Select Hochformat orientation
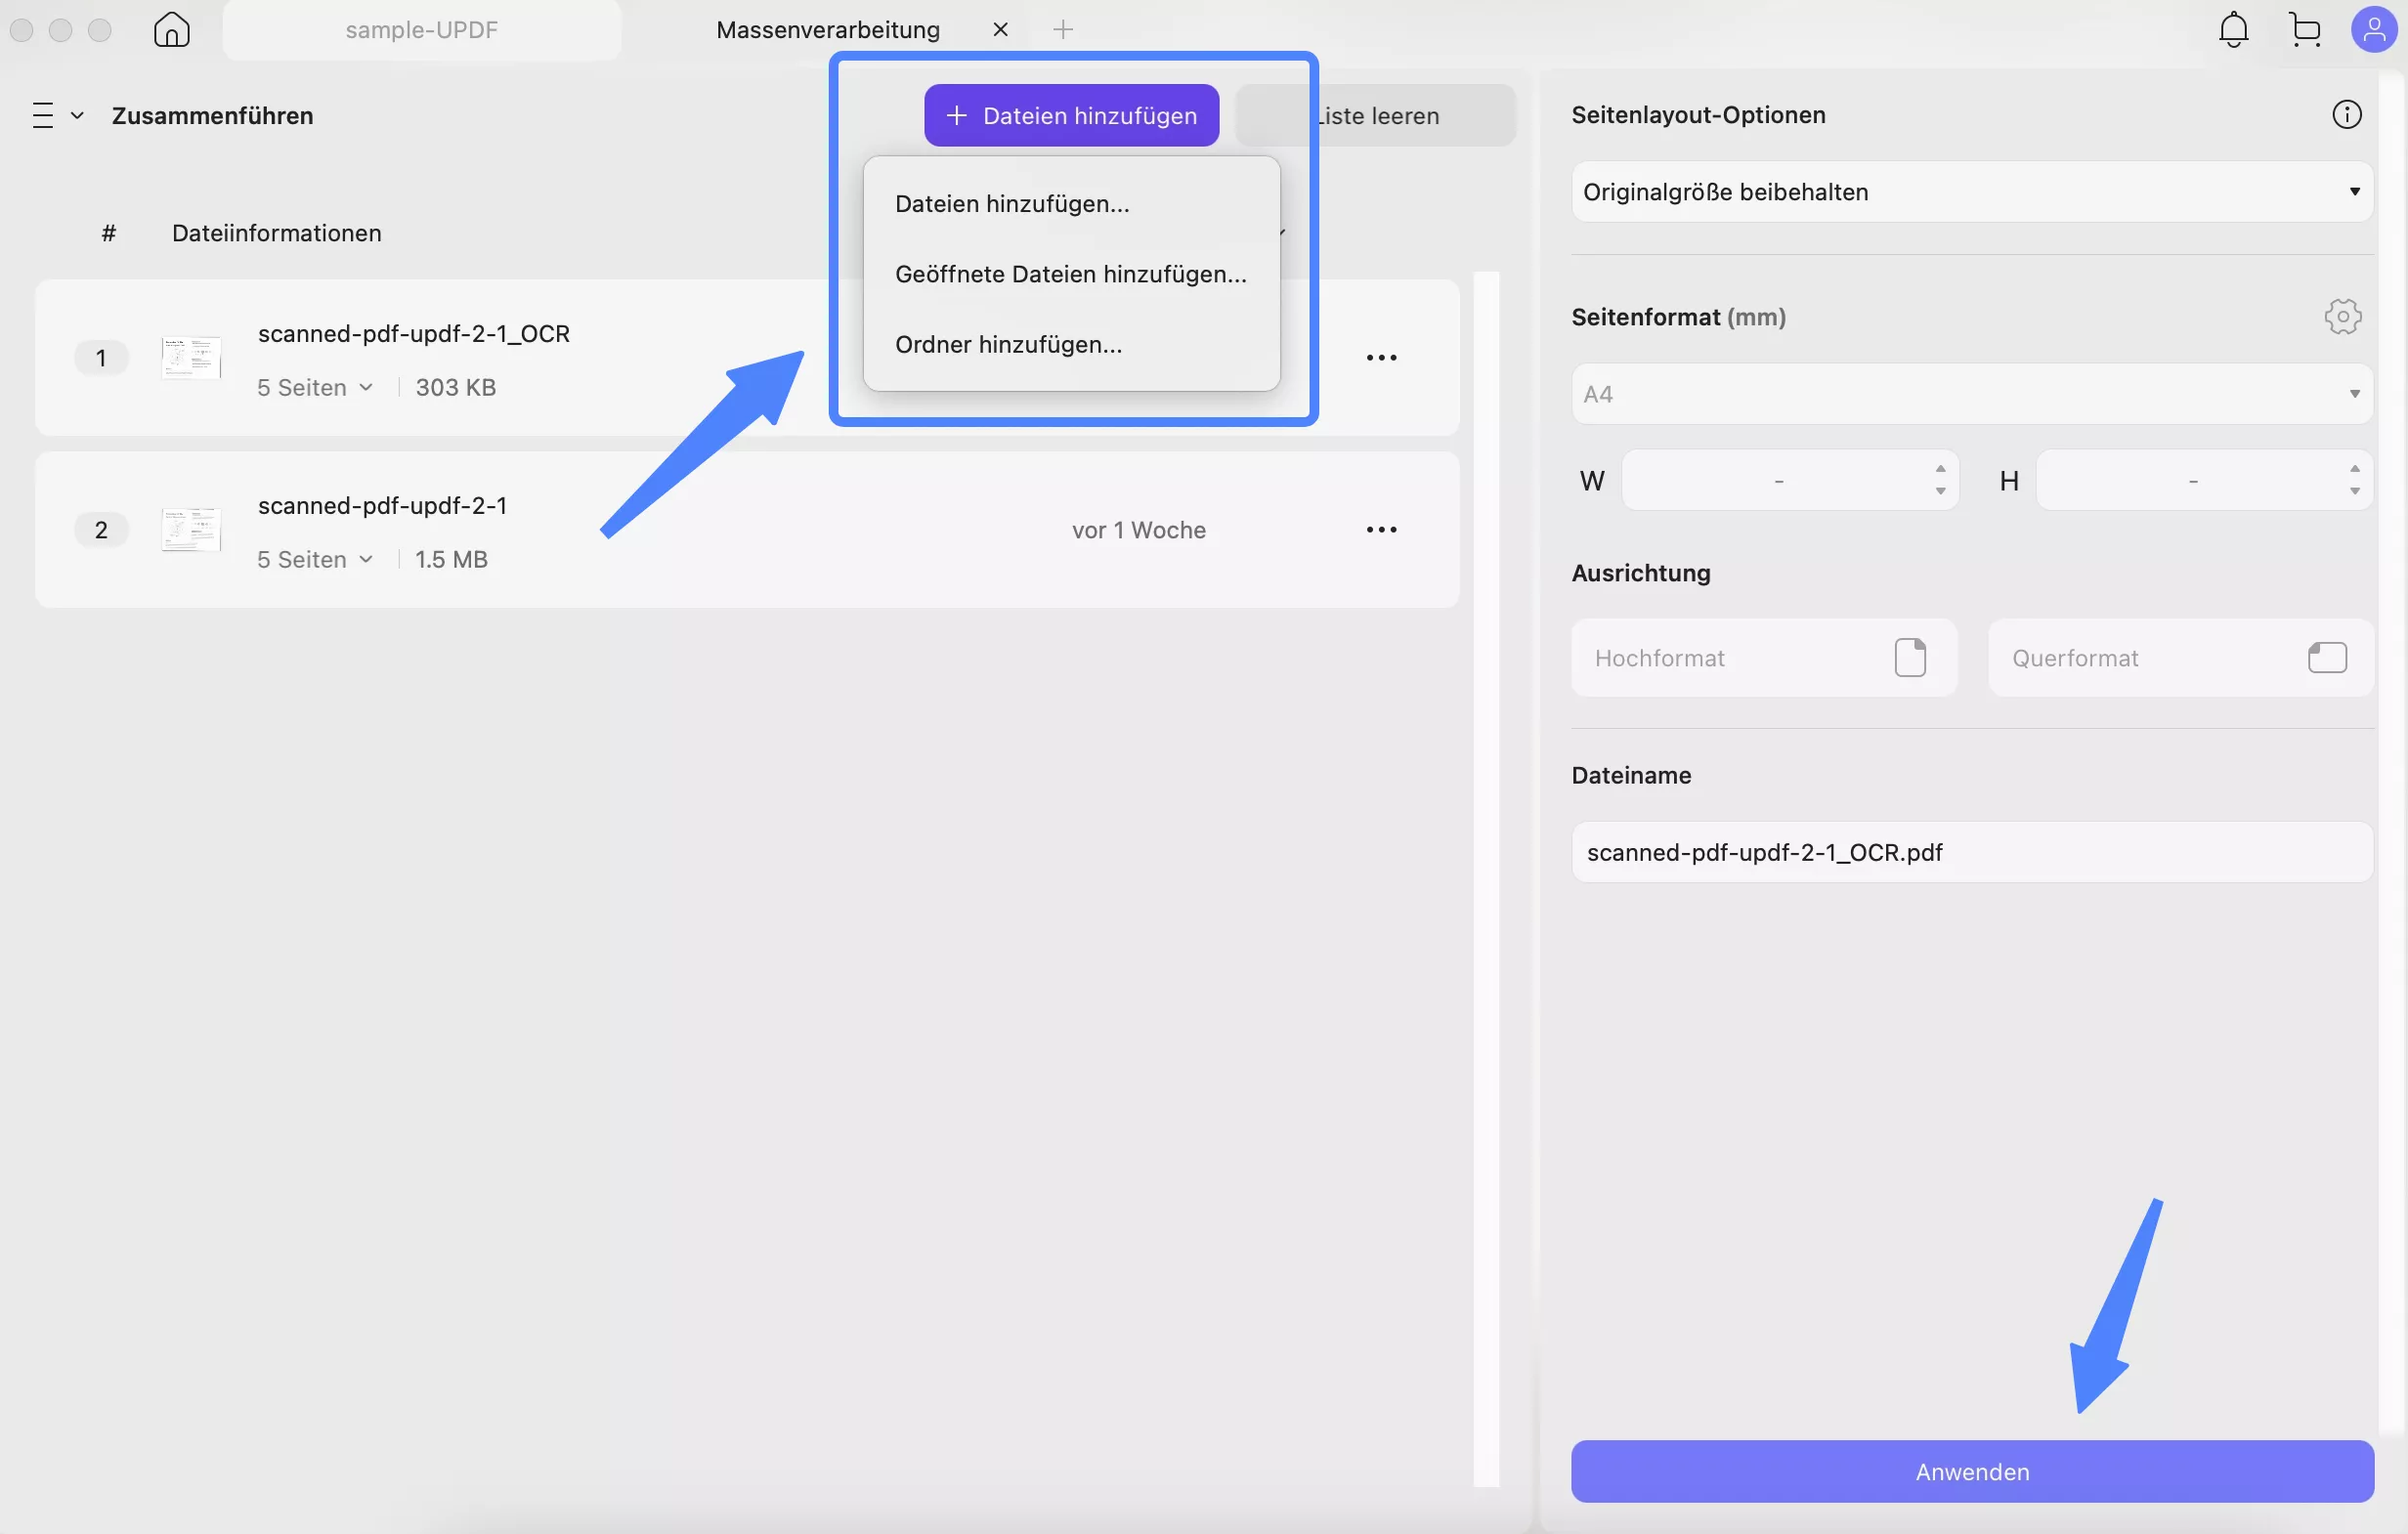 click(x=1762, y=657)
